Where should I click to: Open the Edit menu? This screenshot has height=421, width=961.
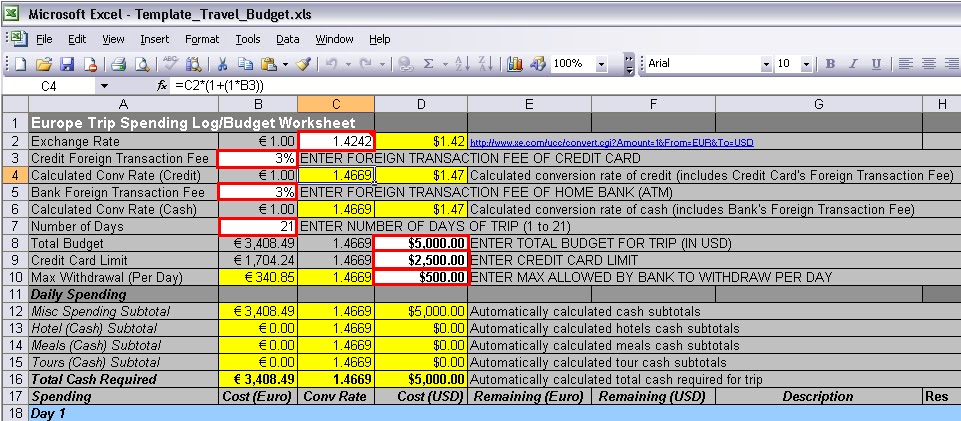(x=77, y=39)
